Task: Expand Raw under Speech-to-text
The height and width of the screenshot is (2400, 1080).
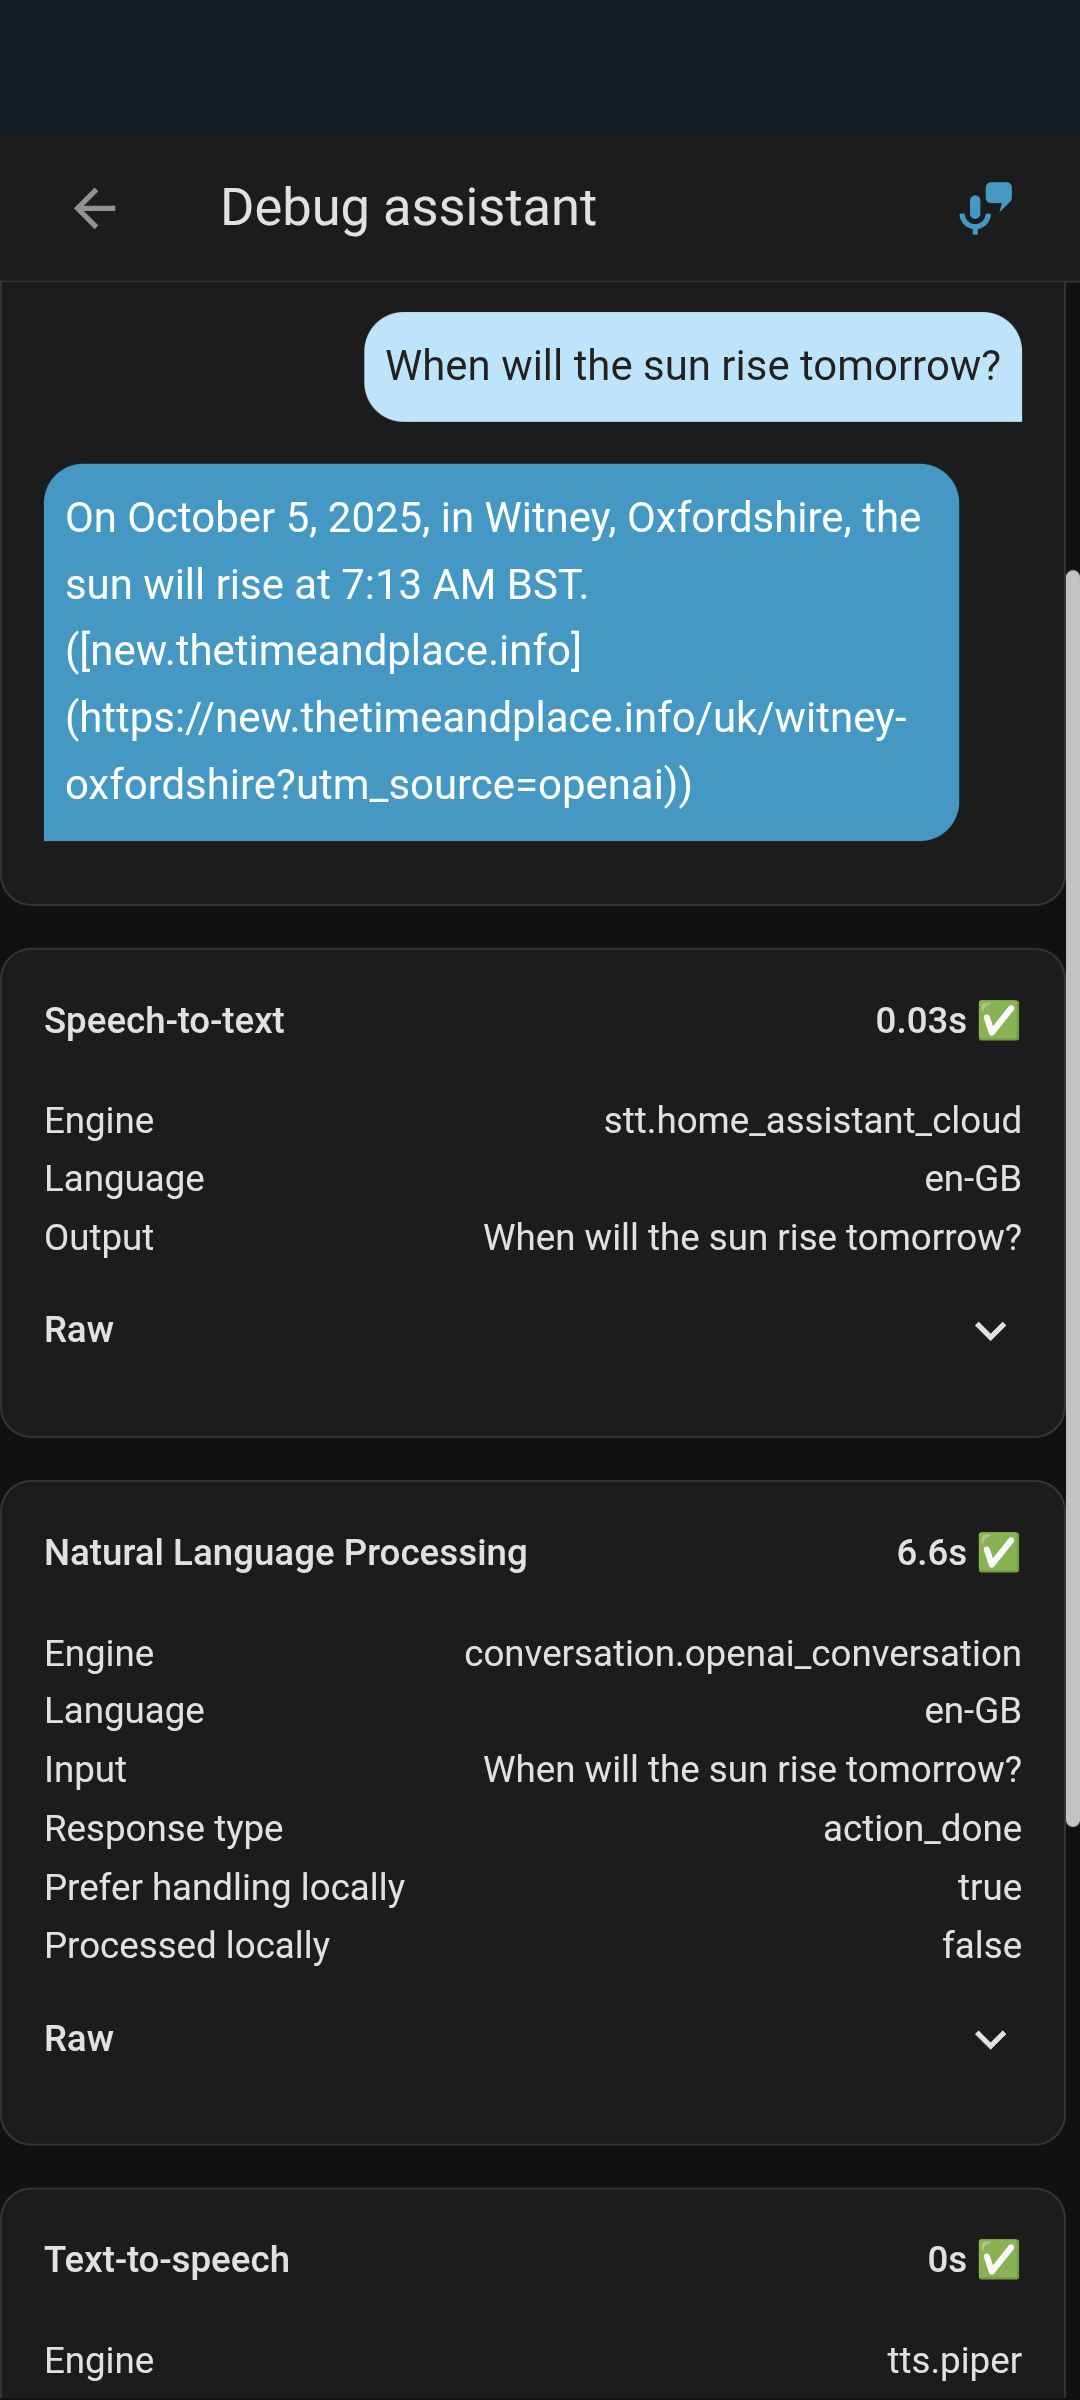Action: (989, 1331)
